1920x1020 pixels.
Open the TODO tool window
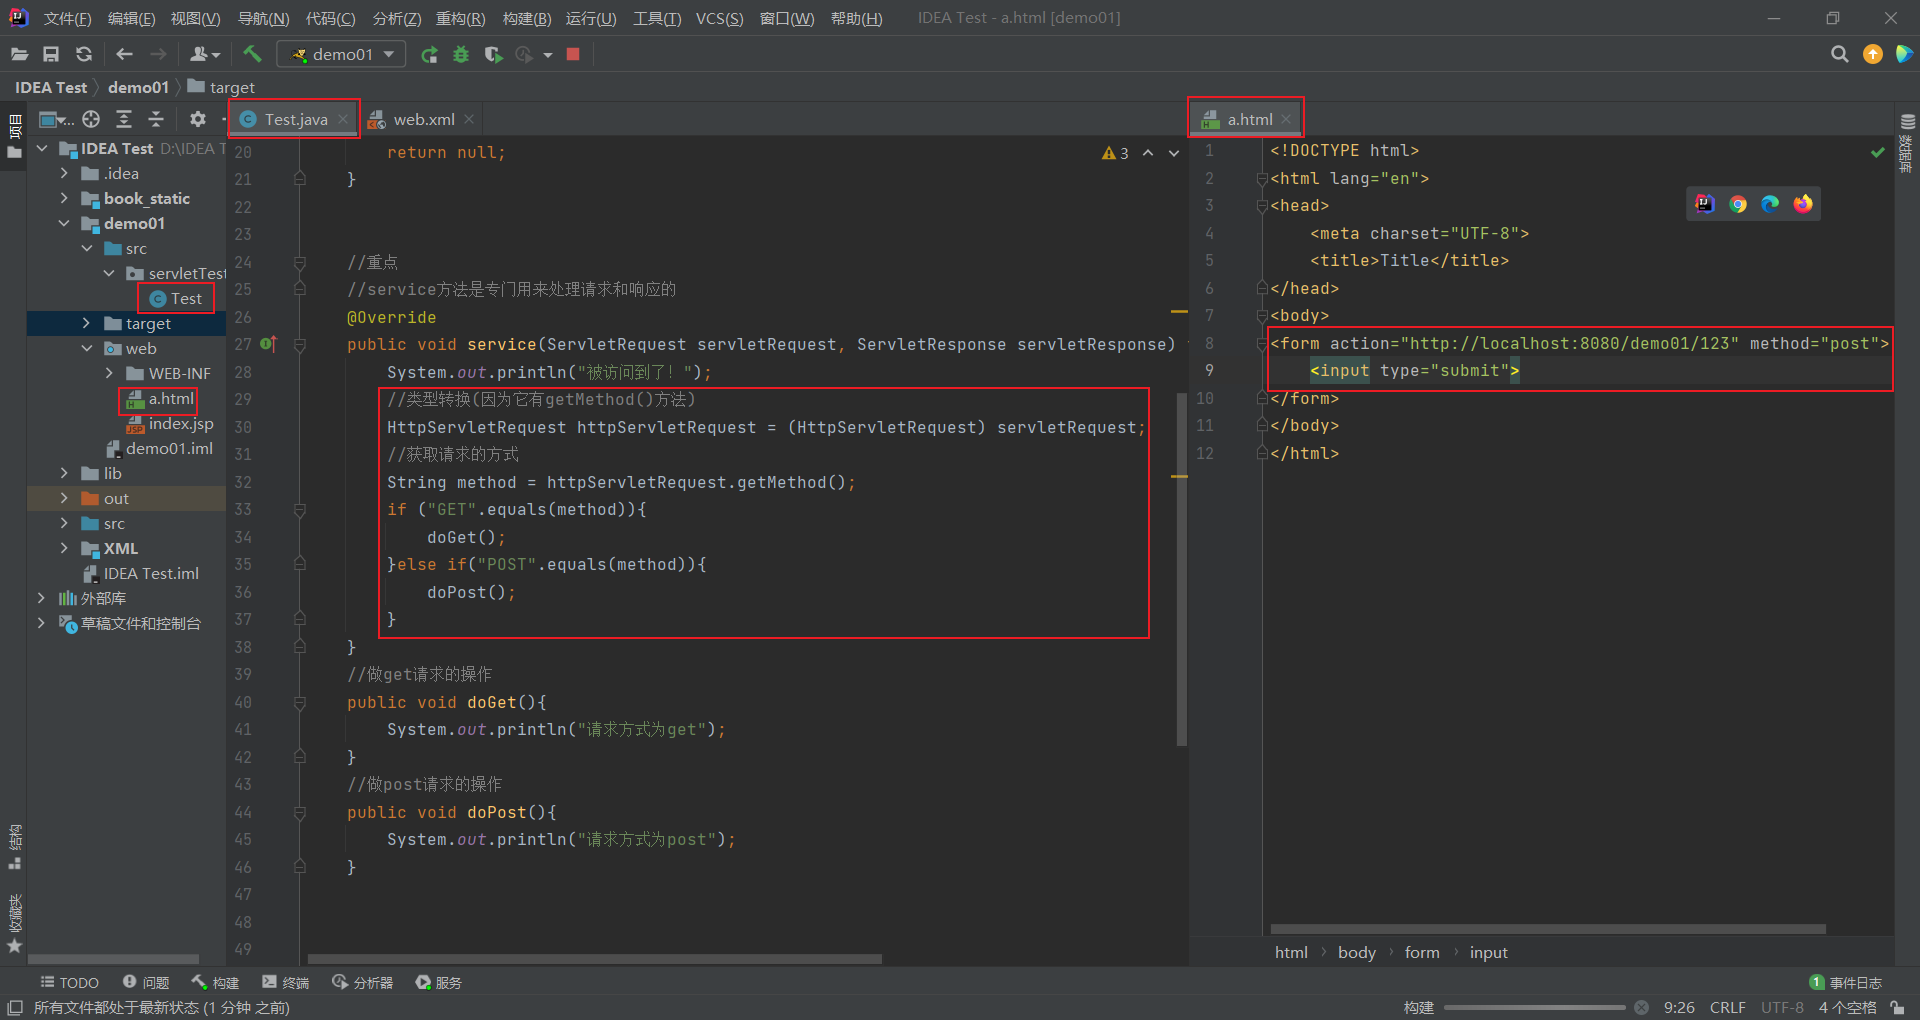pyautogui.click(x=69, y=982)
